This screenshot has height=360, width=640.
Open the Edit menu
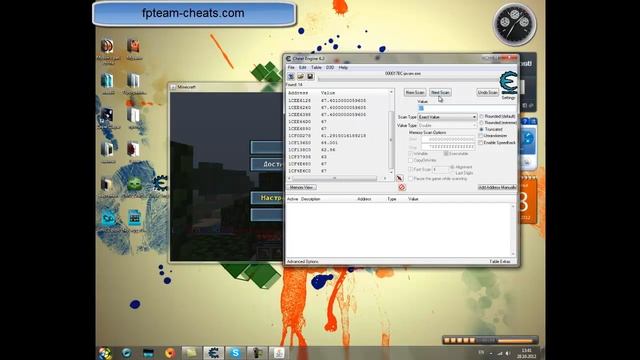pyautogui.click(x=302, y=67)
